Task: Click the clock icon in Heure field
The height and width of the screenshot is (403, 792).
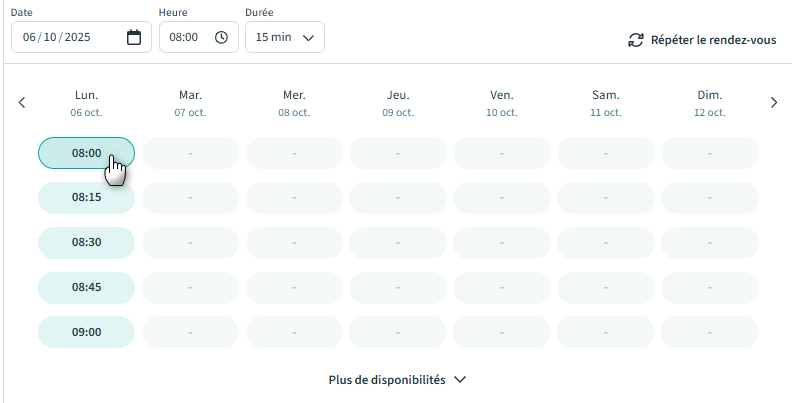Action: (221, 37)
